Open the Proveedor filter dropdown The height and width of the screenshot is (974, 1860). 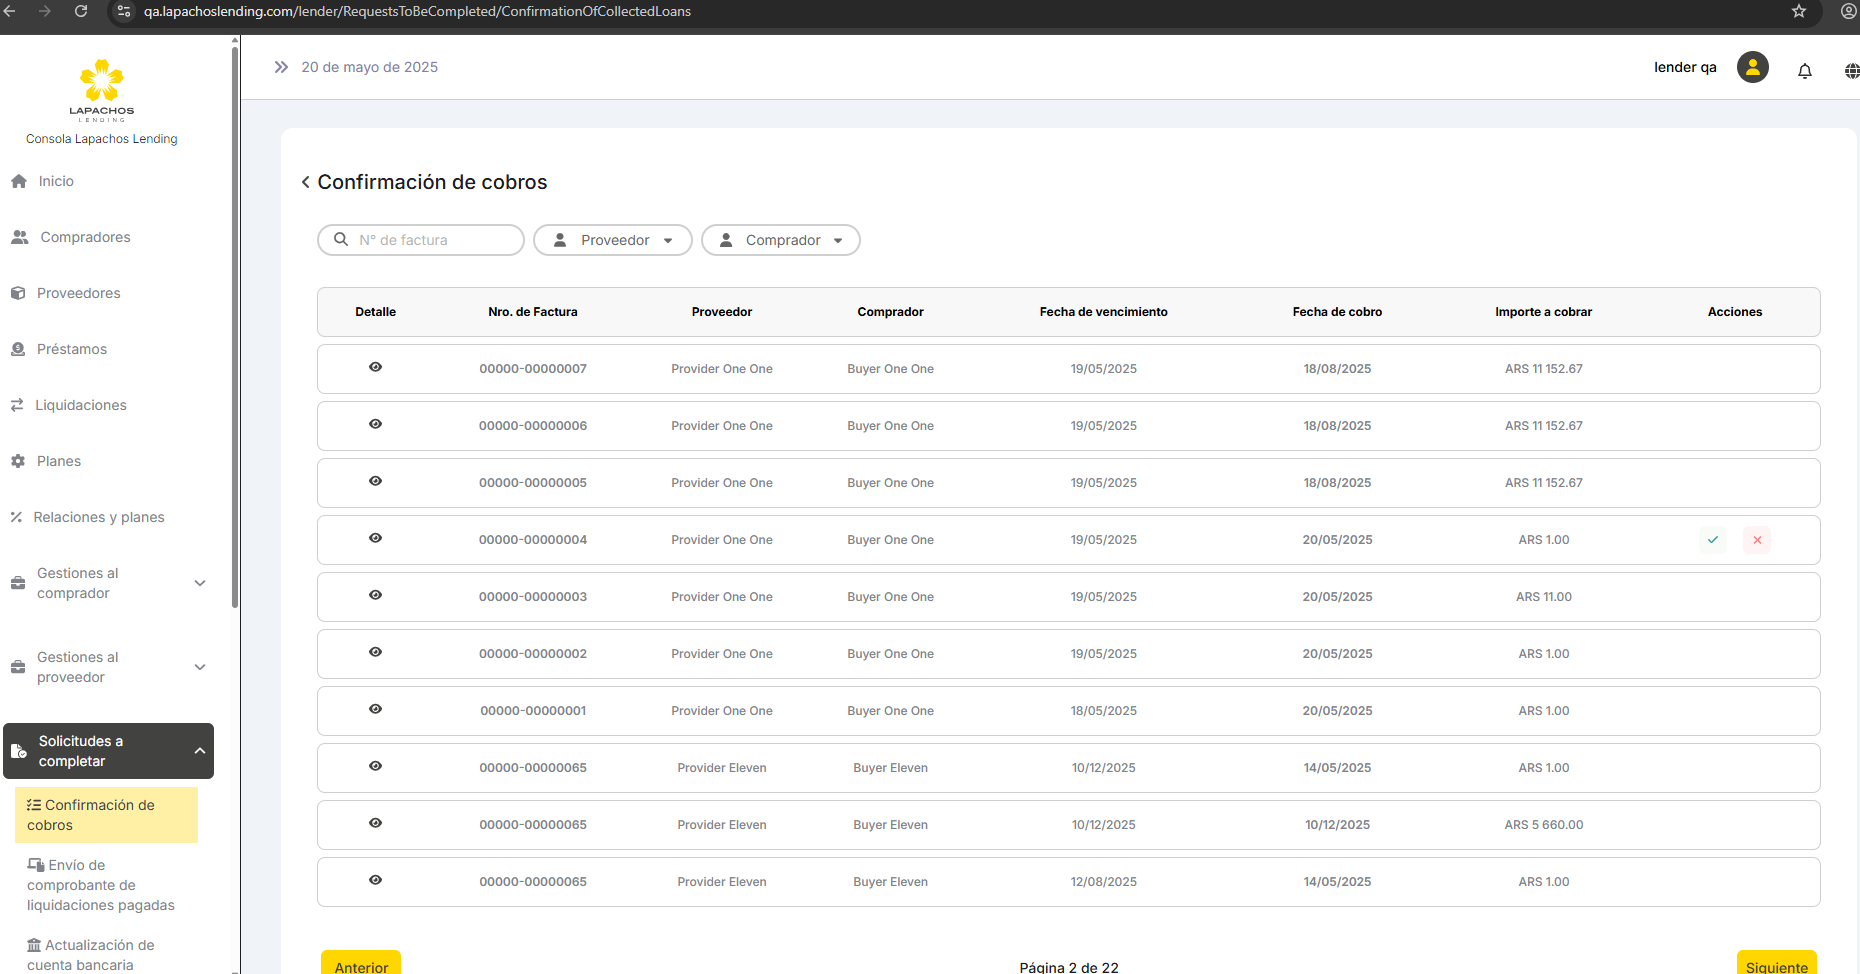tap(612, 240)
